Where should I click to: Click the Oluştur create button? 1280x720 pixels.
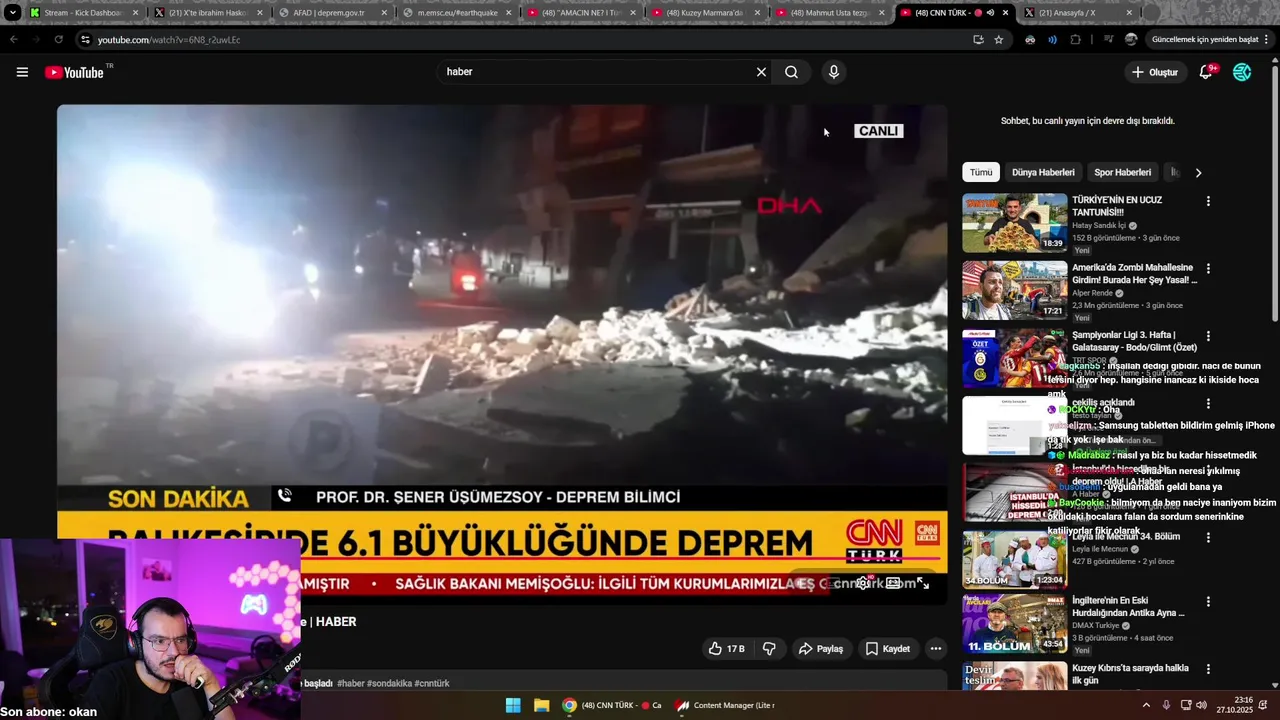(1155, 72)
